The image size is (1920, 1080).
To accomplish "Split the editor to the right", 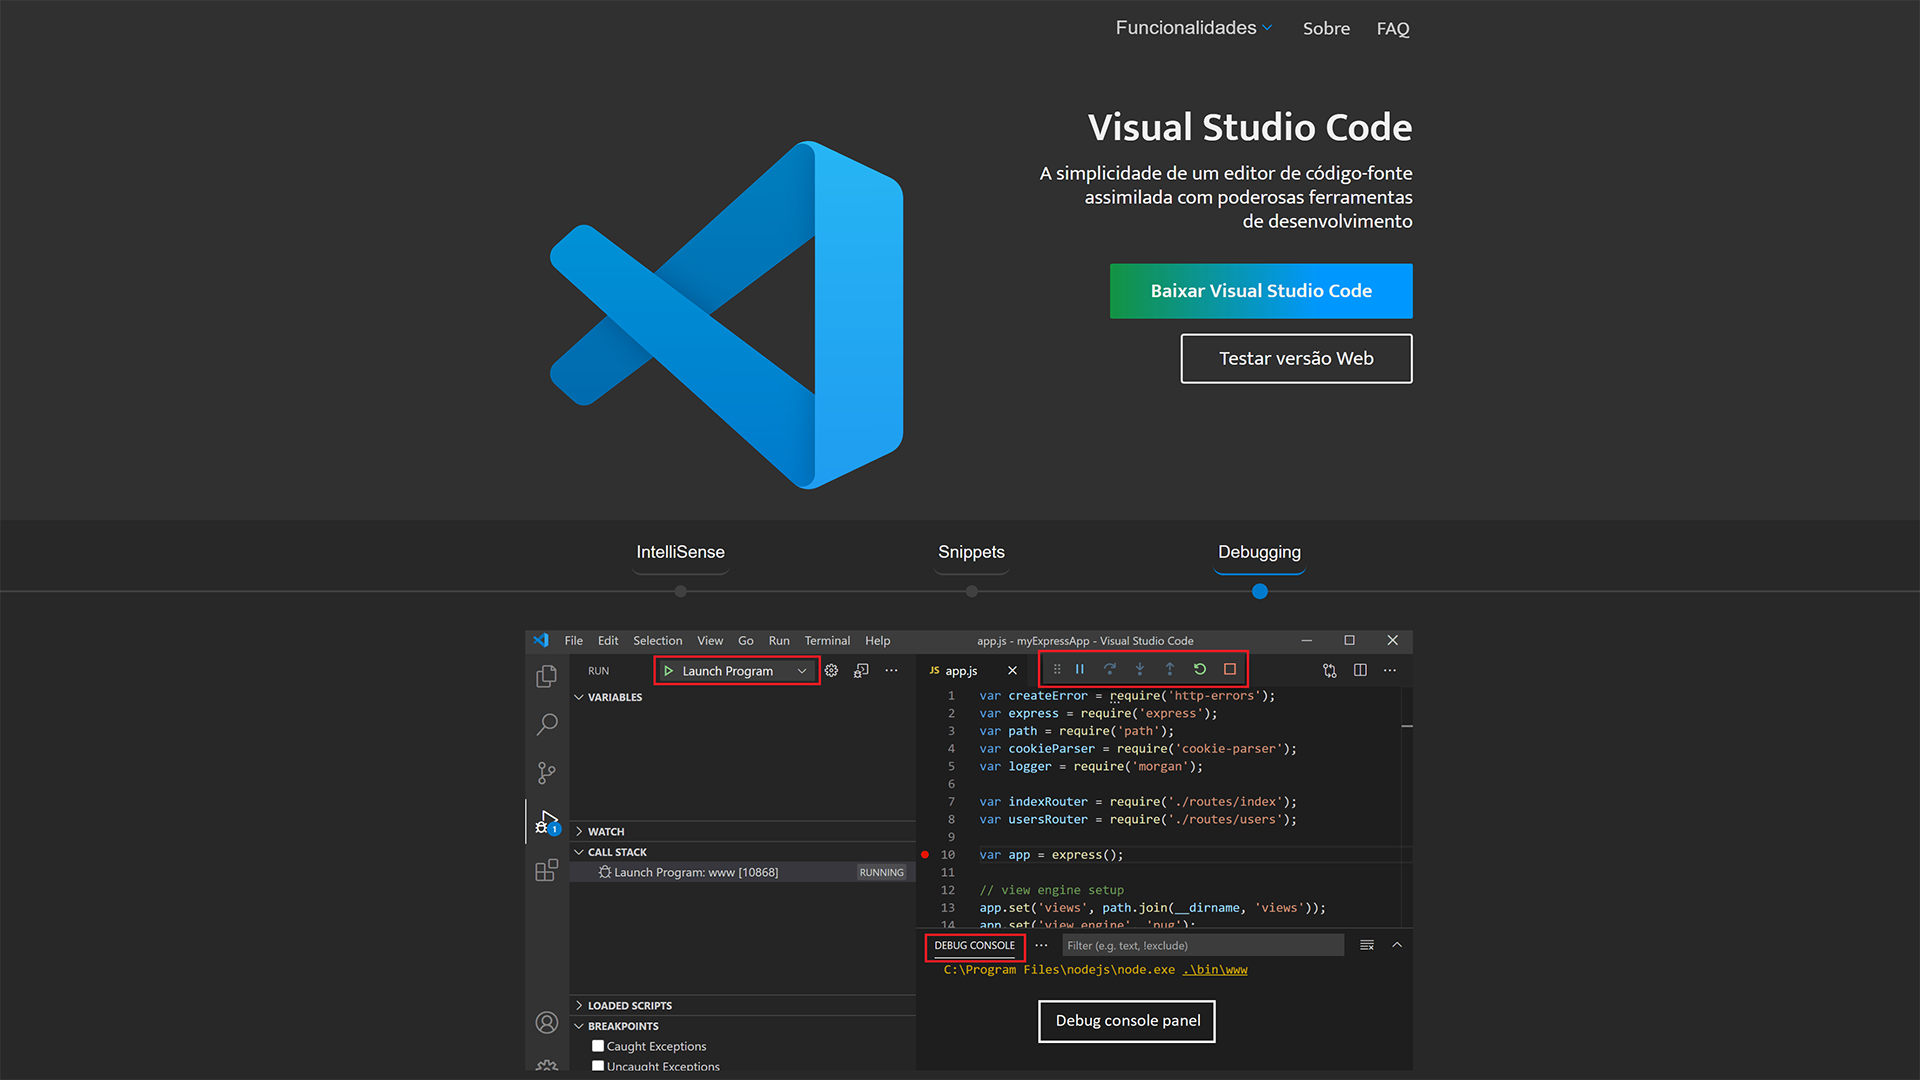I will [x=1360, y=670].
